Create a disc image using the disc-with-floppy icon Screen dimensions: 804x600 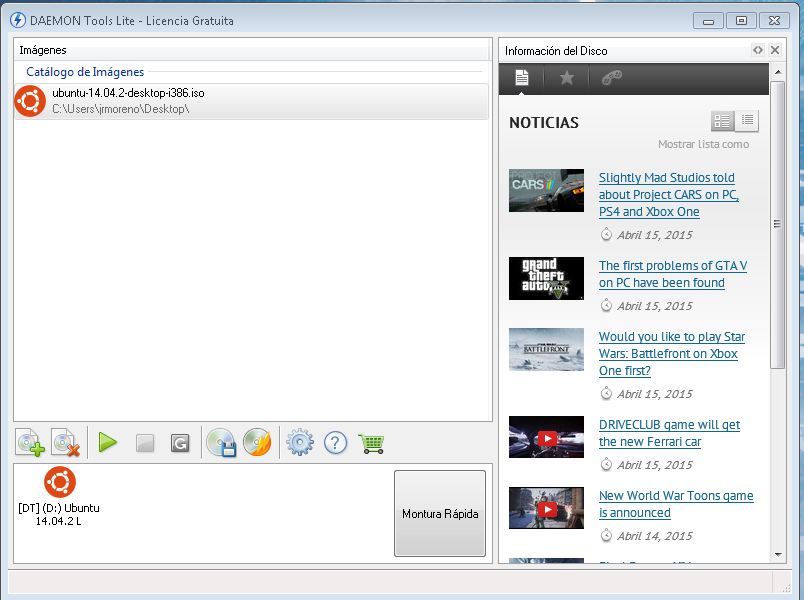point(221,443)
